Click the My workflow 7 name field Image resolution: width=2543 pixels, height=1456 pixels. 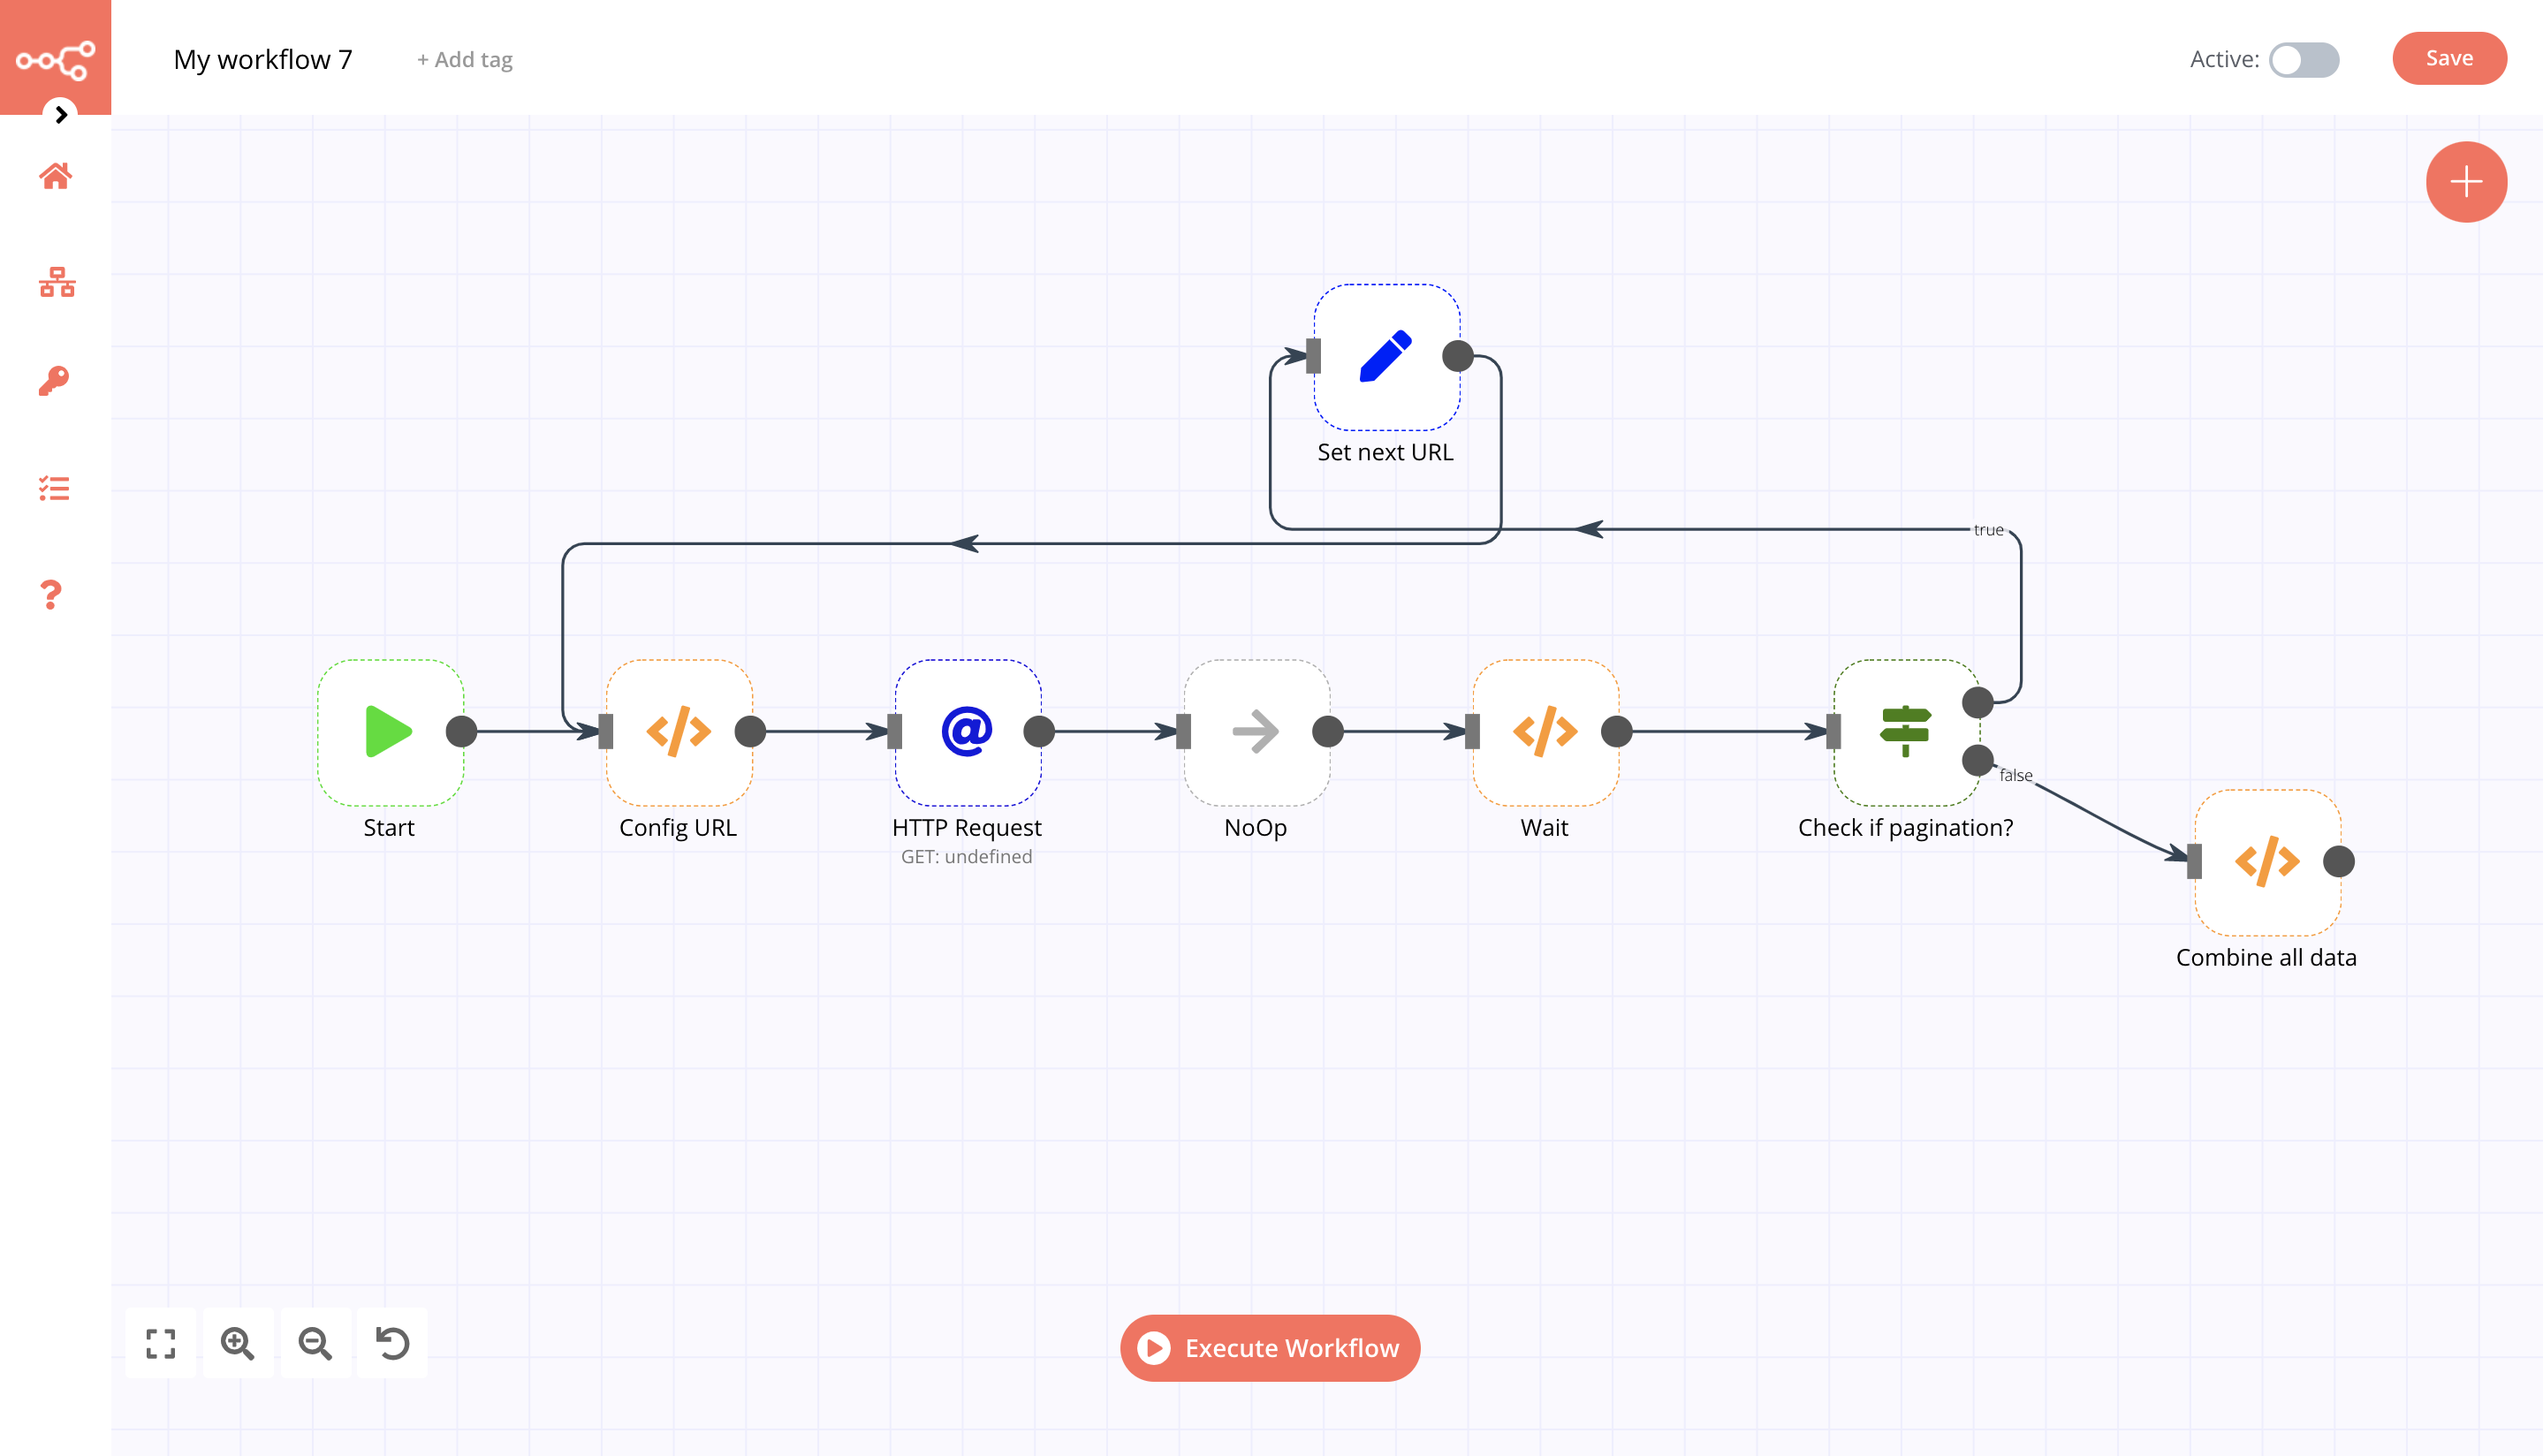pos(263,59)
